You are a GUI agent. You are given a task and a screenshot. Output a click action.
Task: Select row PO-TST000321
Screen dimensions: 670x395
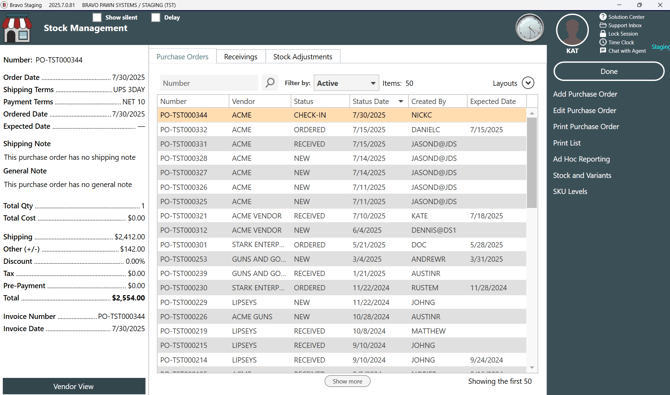pyautogui.click(x=342, y=216)
